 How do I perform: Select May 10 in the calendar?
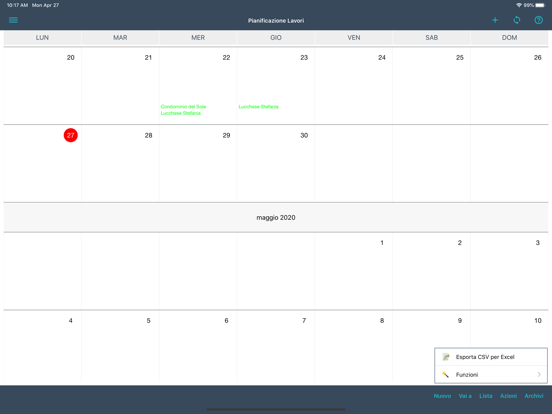[x=538, y=320]
